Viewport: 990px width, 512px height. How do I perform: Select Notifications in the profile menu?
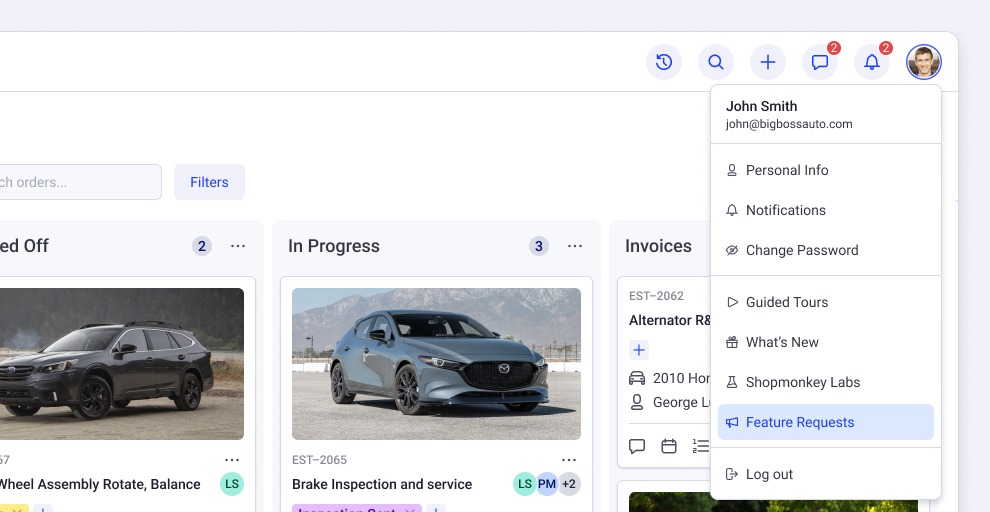click(826, 210)
